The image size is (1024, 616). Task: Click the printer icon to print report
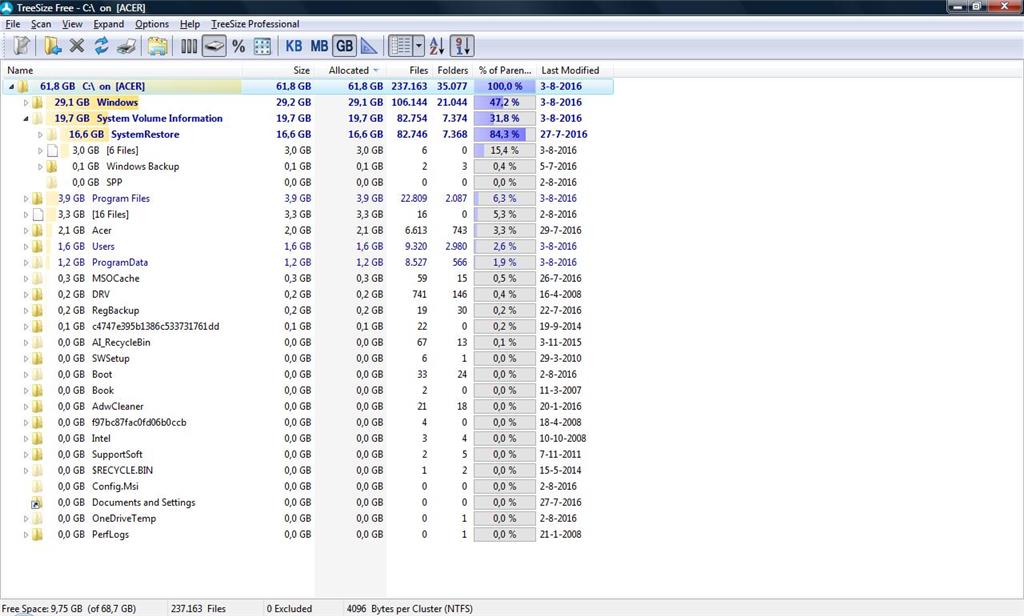coord(127,46)
